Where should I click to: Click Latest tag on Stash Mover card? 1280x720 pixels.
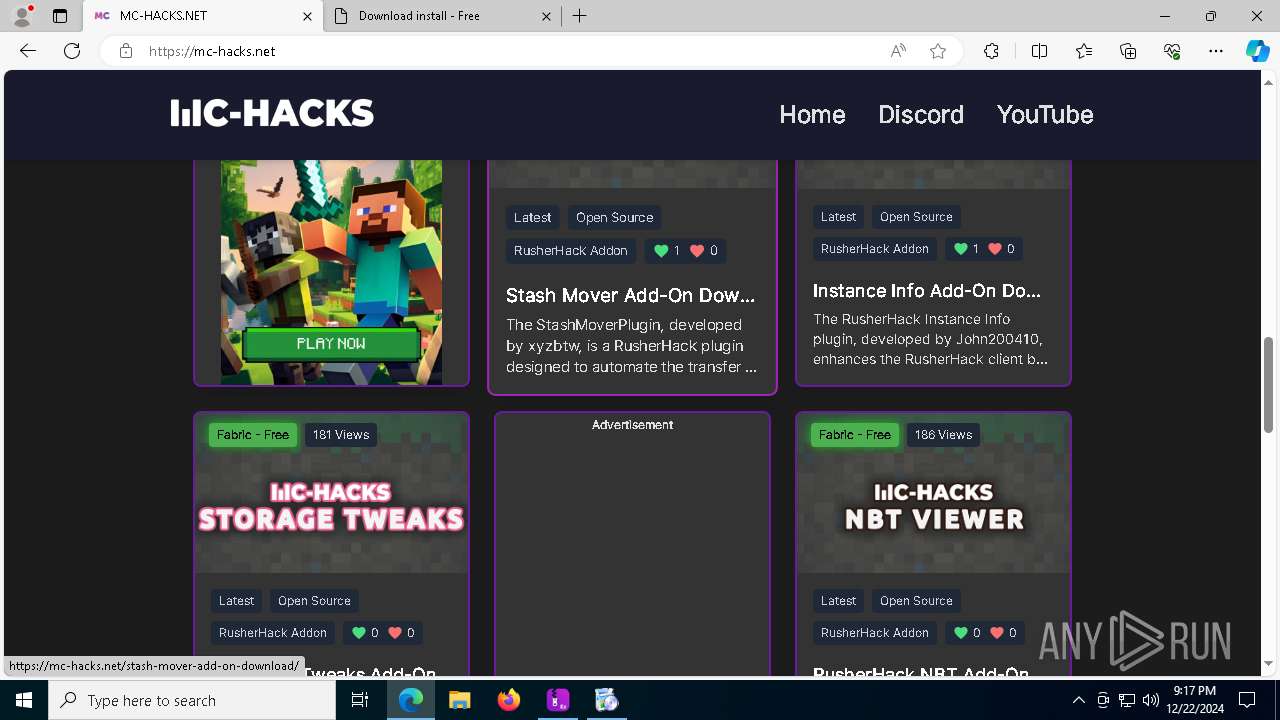tap(532, 217)
